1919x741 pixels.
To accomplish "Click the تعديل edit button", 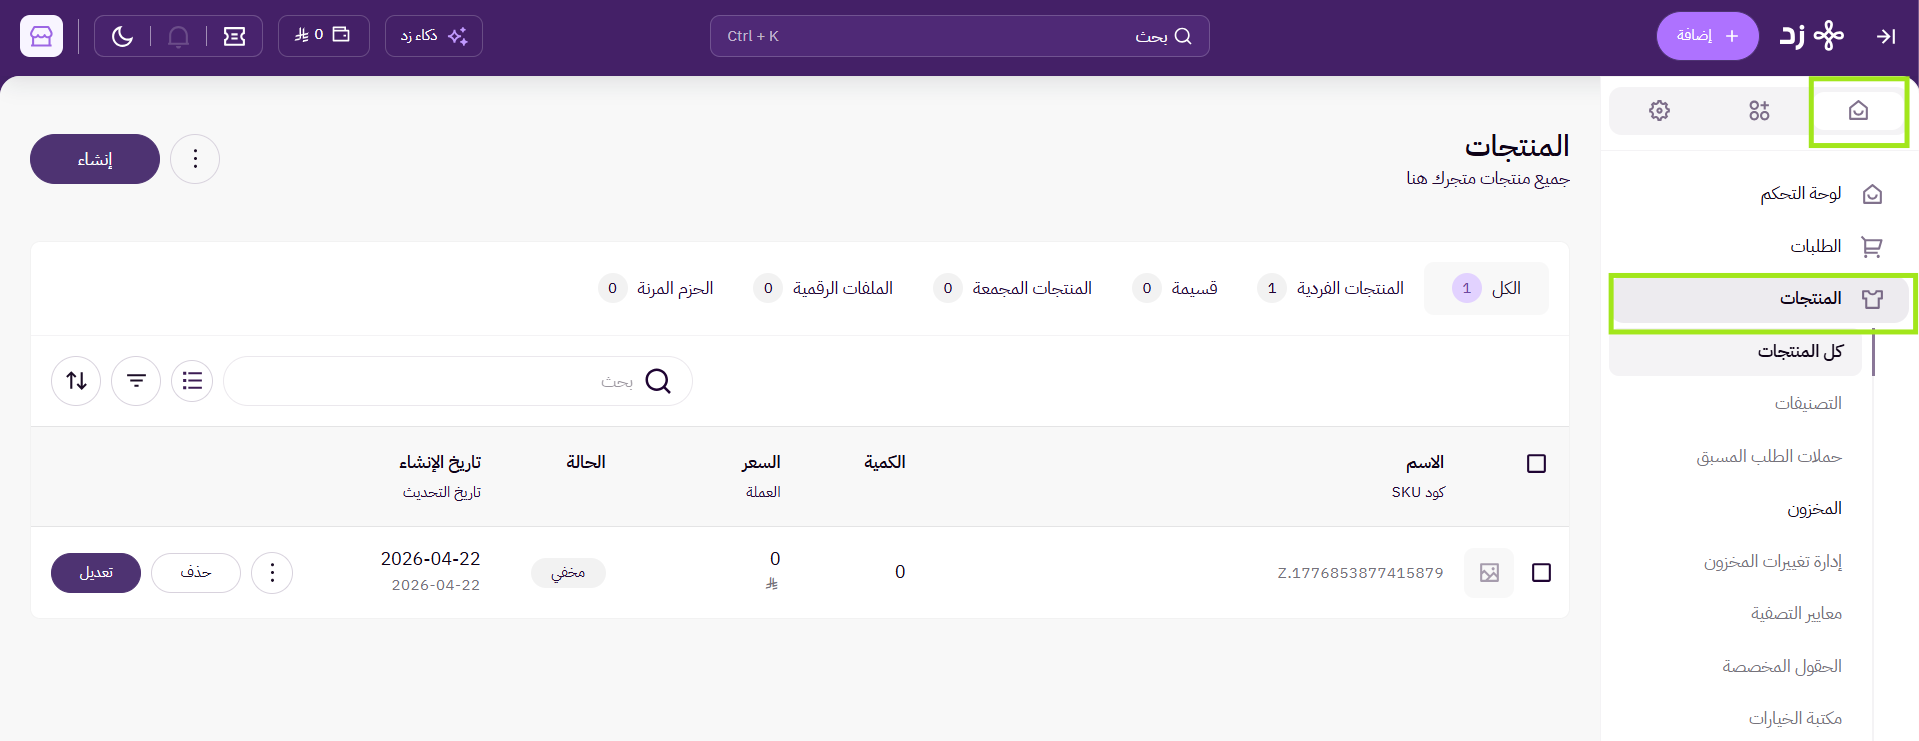I will [x=96, y=573].
